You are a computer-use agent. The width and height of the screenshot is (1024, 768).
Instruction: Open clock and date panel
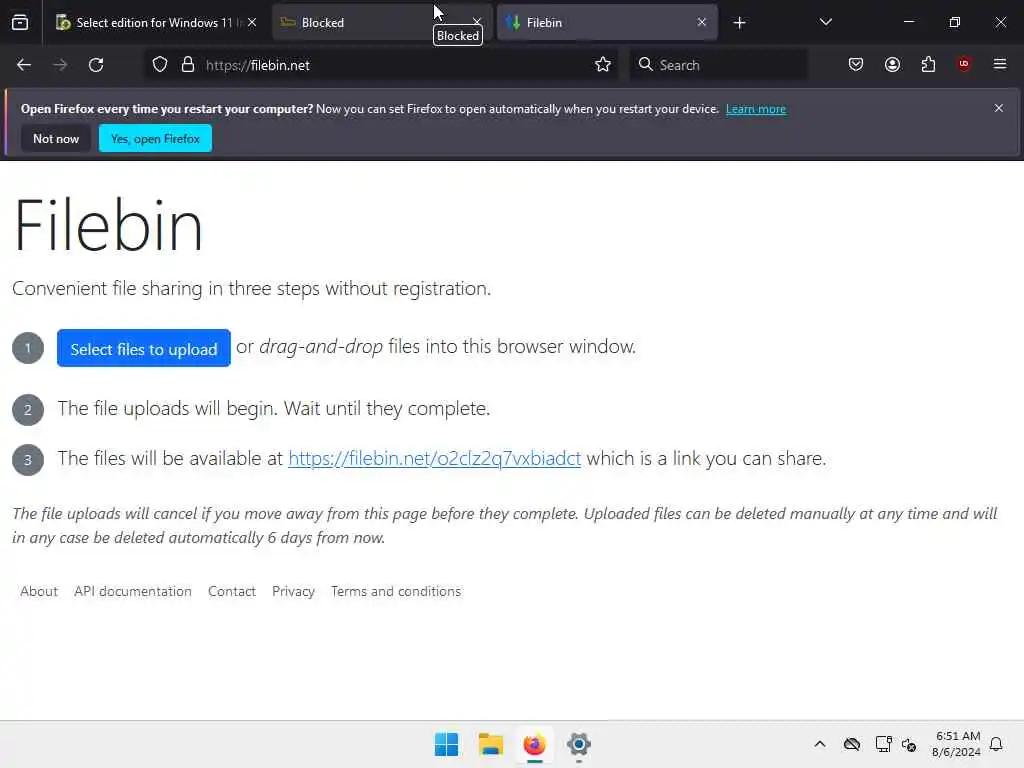click(x=956, y=744)
